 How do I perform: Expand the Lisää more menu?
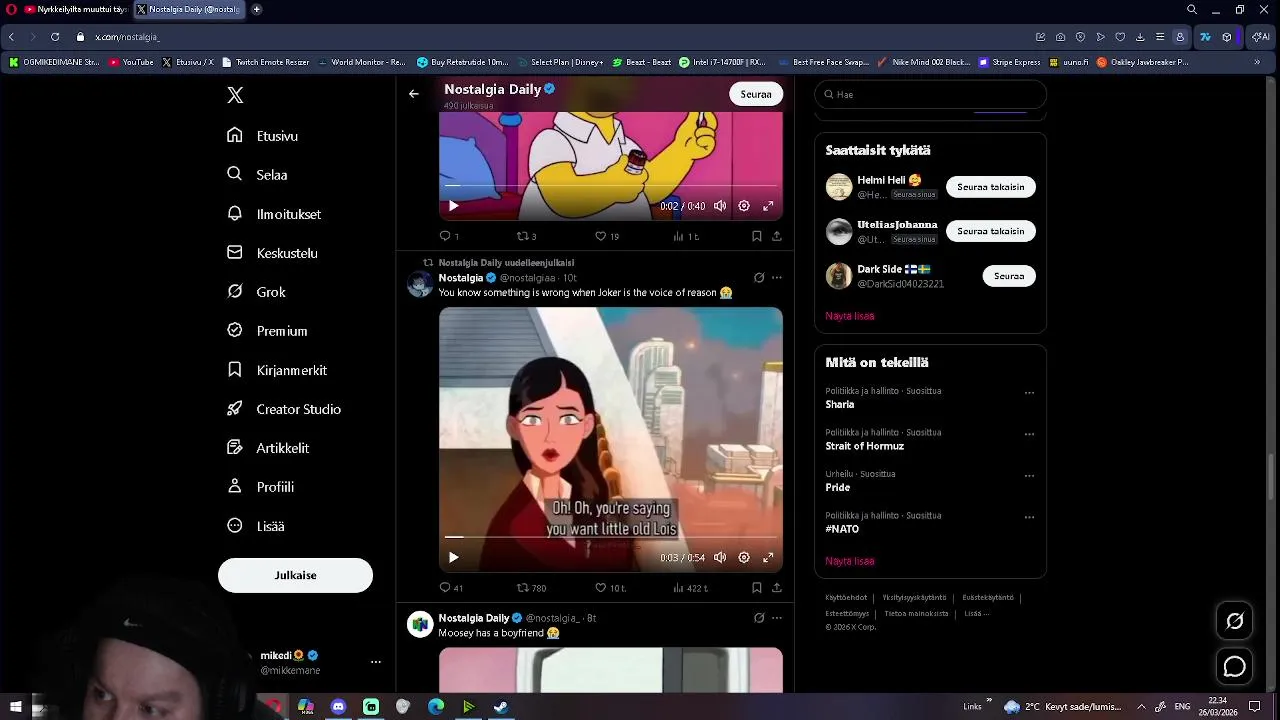coord(256,526)
